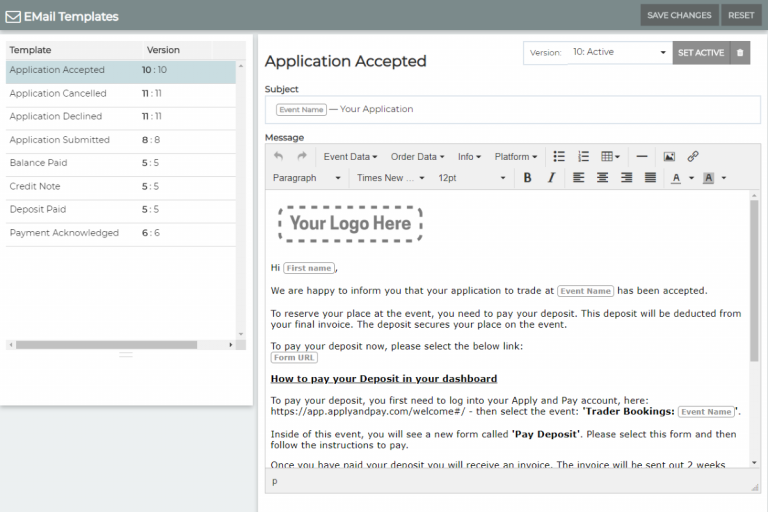Screen dimensions: 768x512
Task: Open the Event Data menu
Action: click(350, 157)
